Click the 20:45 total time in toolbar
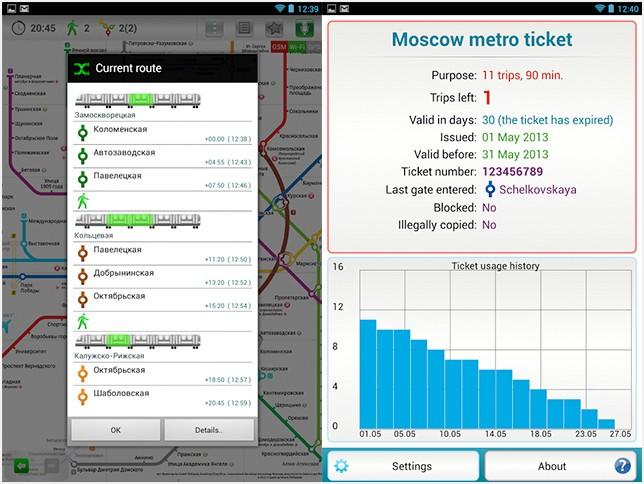 pos(43,28)
